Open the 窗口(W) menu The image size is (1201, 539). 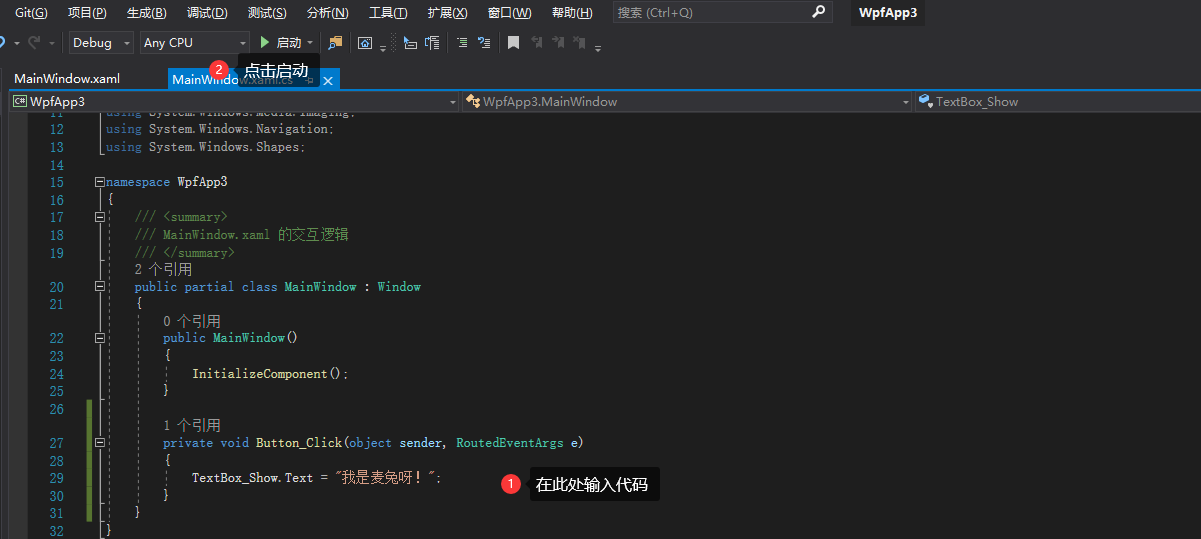tap(509, 13)
